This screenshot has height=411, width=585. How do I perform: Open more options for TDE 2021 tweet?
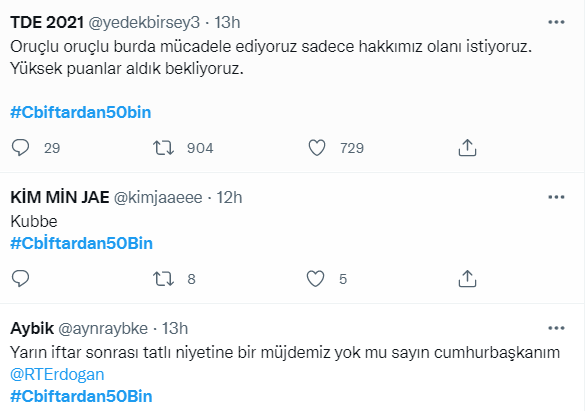[556, 22]
